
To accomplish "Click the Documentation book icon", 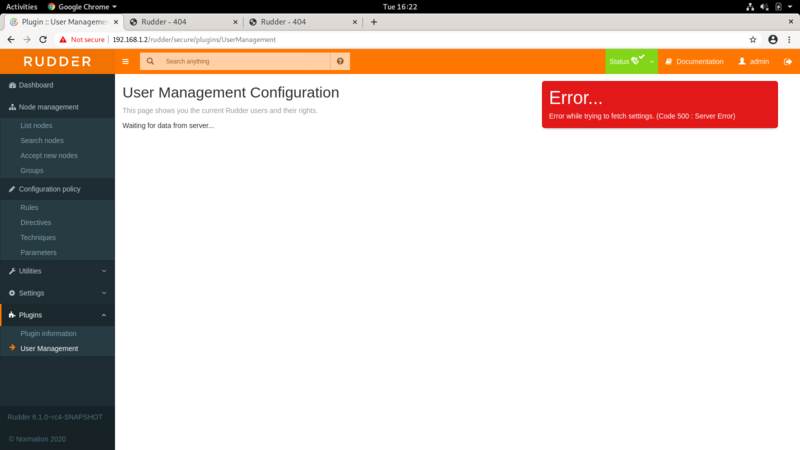I will 668,61.
